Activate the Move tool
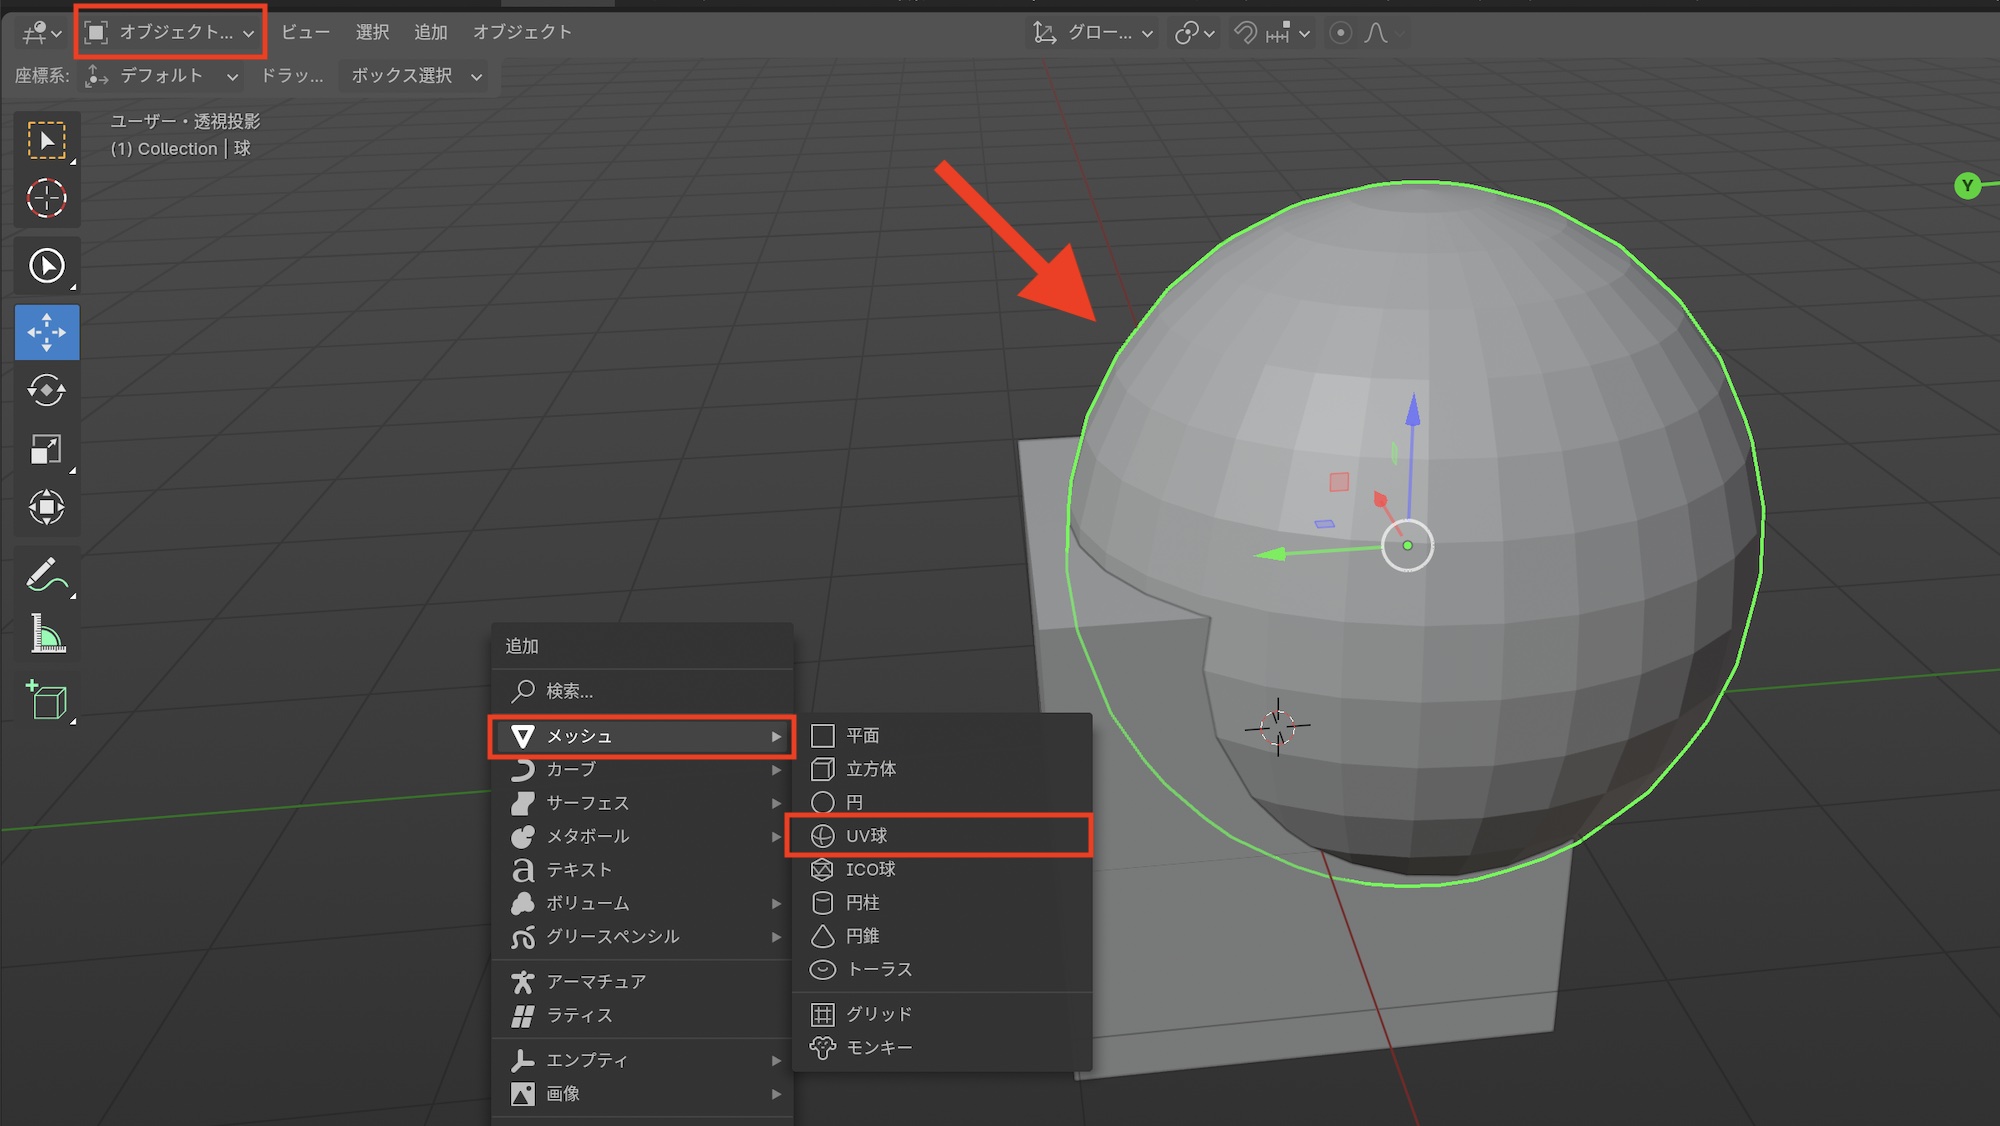Viewport: 2000px width, 1126px height. click(46, 332)
